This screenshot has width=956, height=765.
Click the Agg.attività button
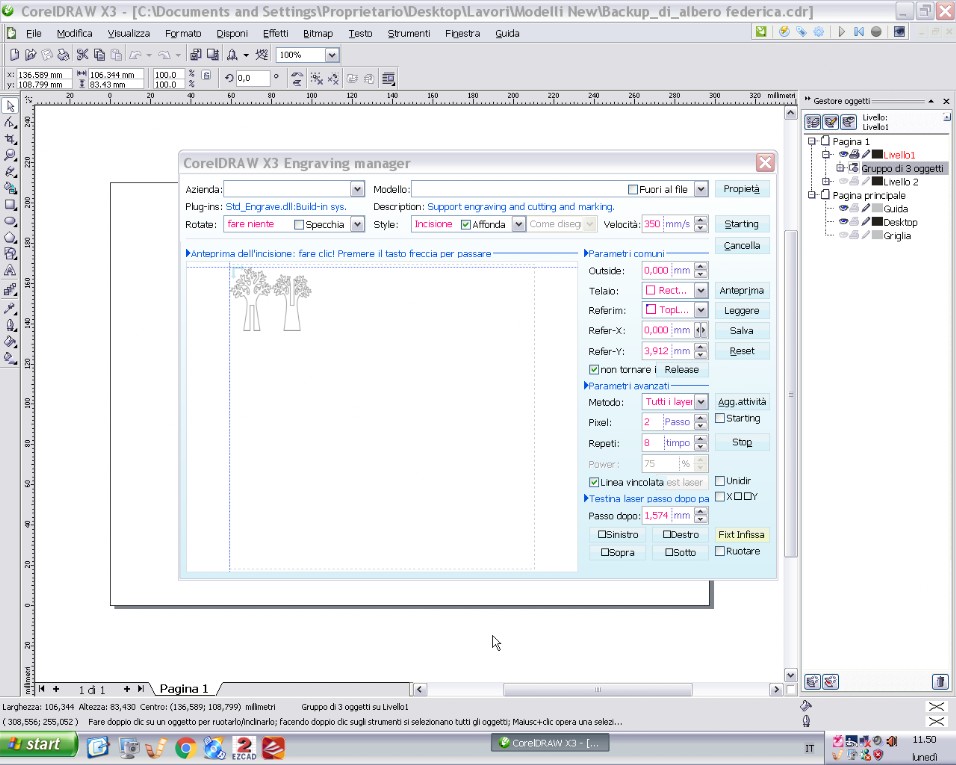tap(741, 402)
